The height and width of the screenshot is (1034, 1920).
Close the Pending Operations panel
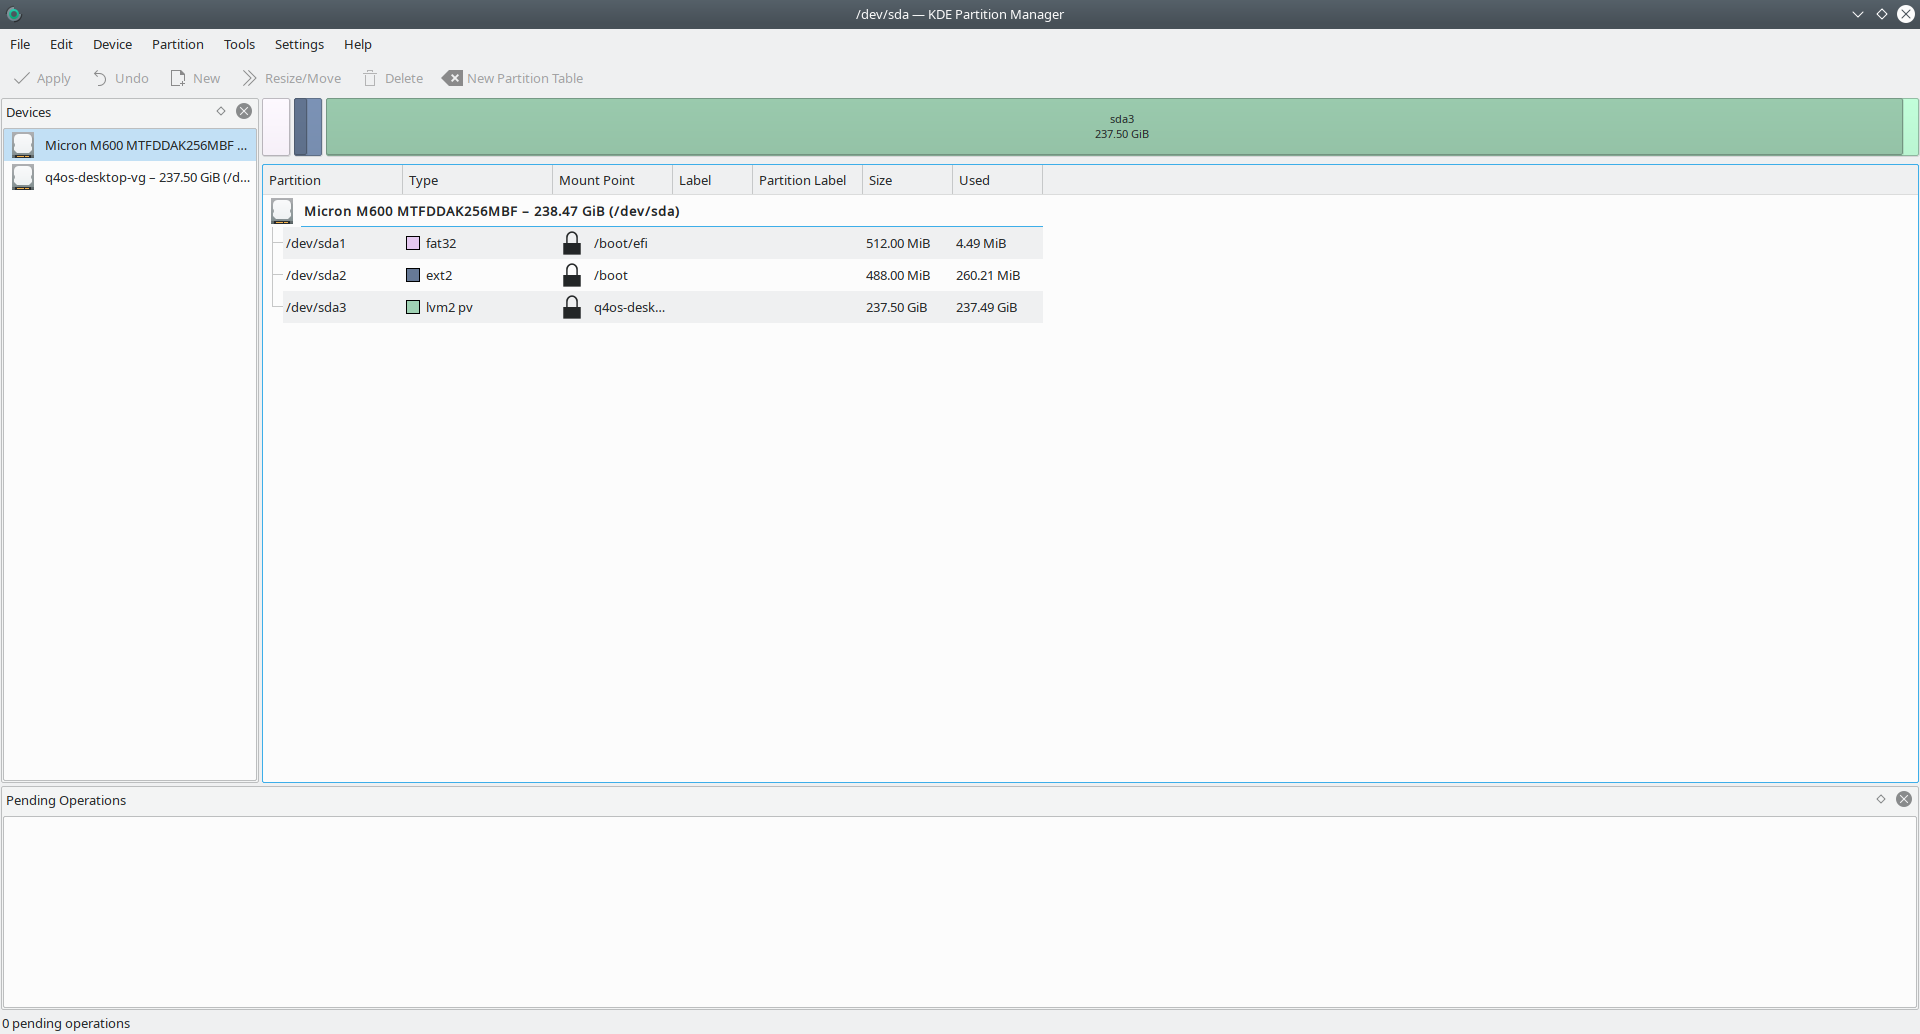1904,799
